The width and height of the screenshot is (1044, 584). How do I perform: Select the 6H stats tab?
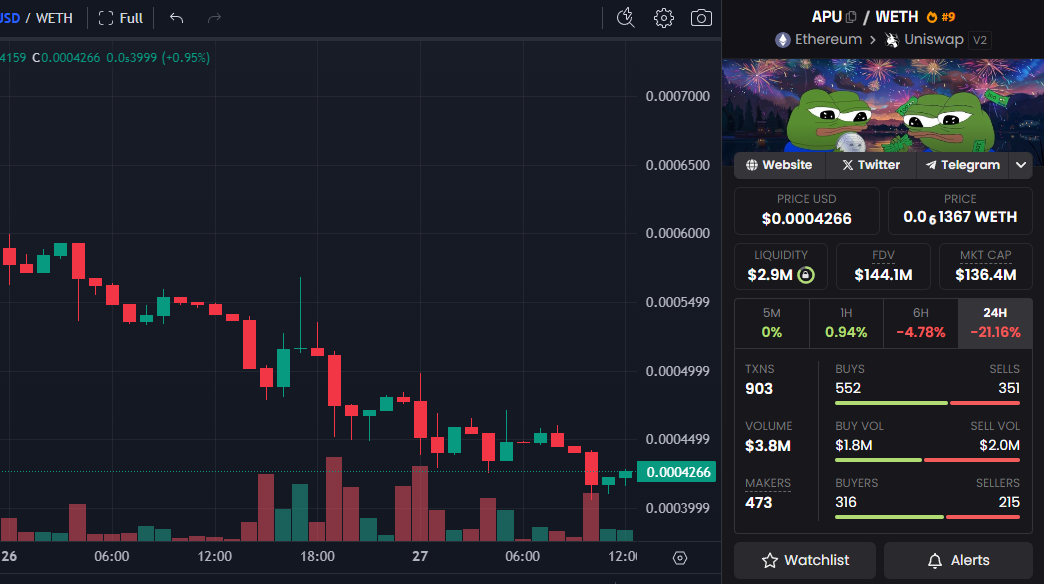click(920, 323)
